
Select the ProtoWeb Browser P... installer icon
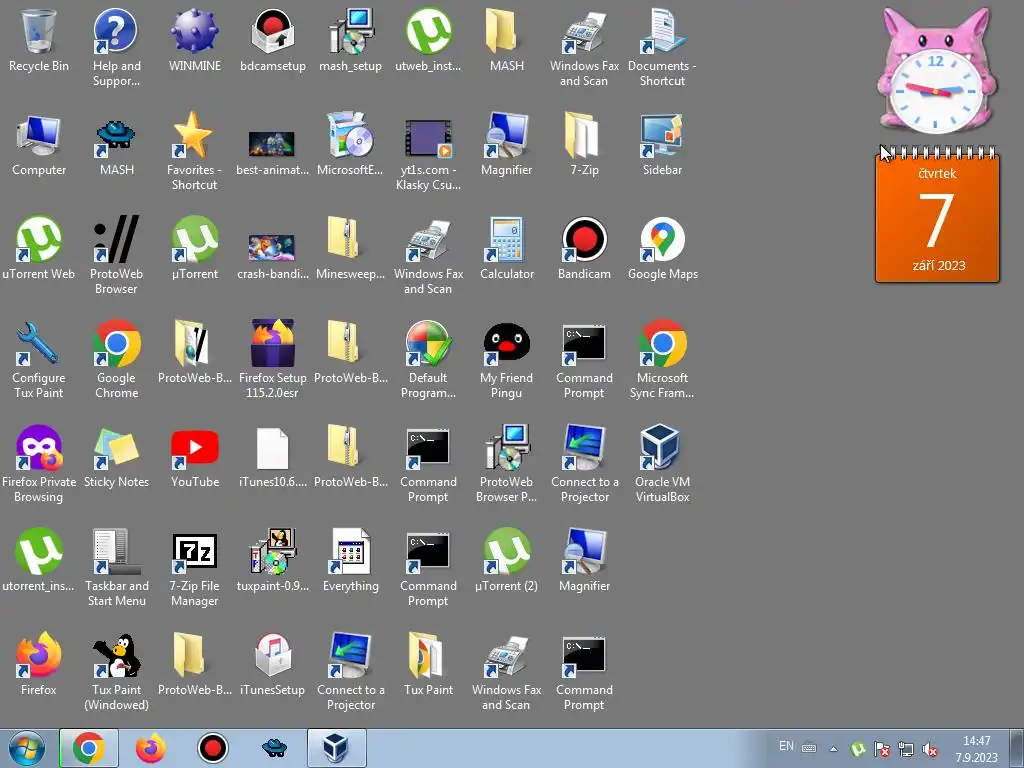(506, 463)
